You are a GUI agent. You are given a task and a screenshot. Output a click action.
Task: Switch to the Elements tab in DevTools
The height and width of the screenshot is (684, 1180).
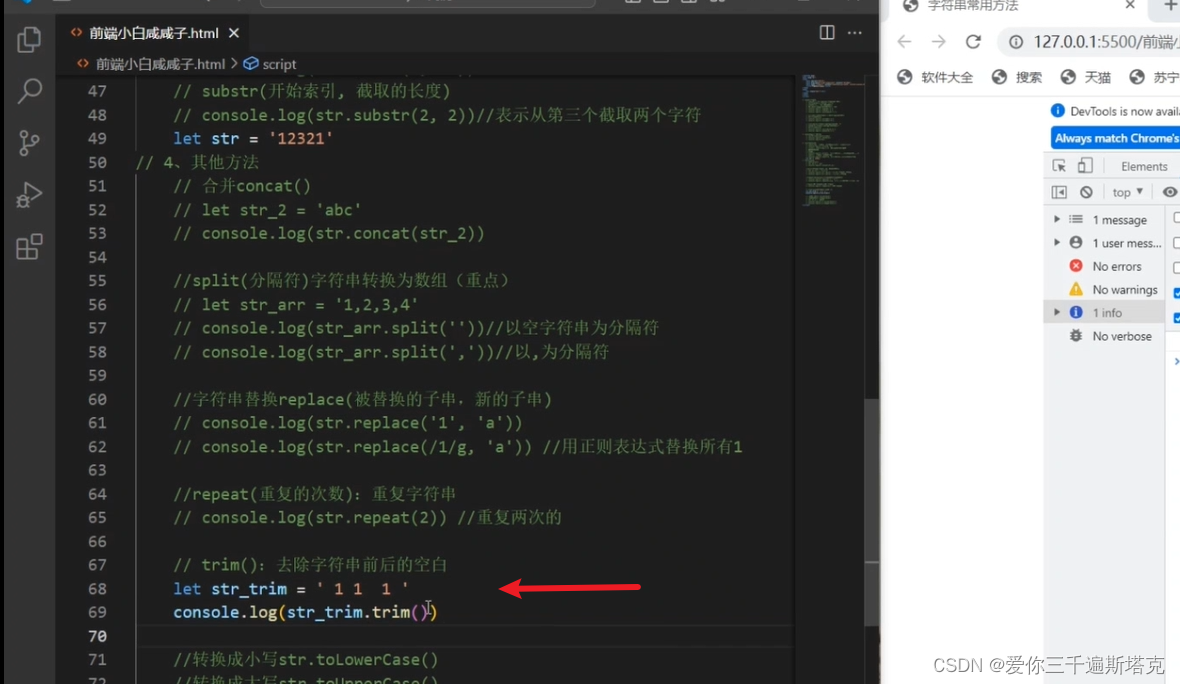pyautogui.click(x=1143, y=165)
